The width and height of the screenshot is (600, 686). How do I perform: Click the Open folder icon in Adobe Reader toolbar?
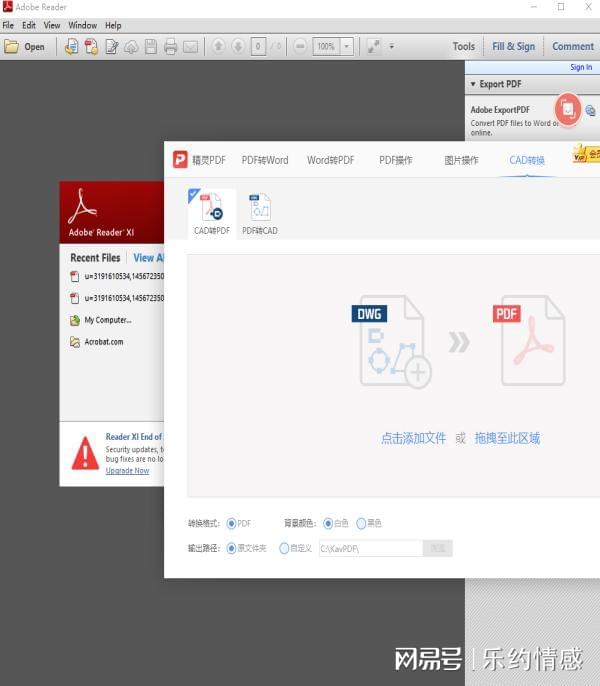click(x=12, y=46)
